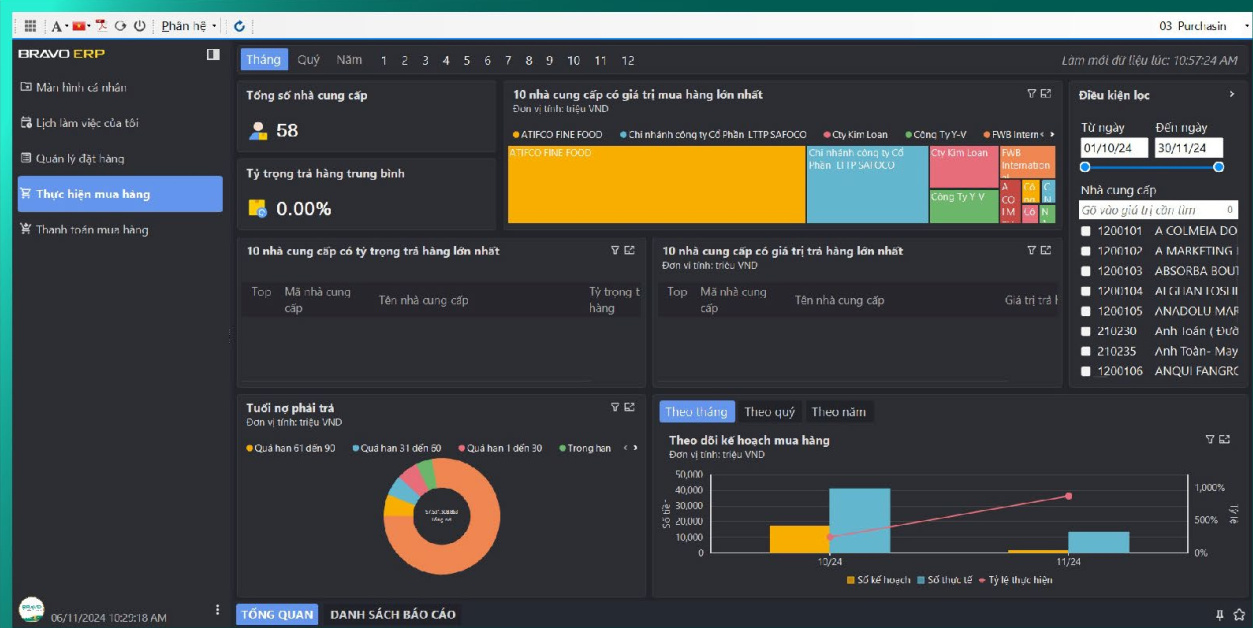The height and width of the screenshot is (628, 1253).
Task: Expand the top suppliers treemap to fullscreen
Action: [1046, 94]
